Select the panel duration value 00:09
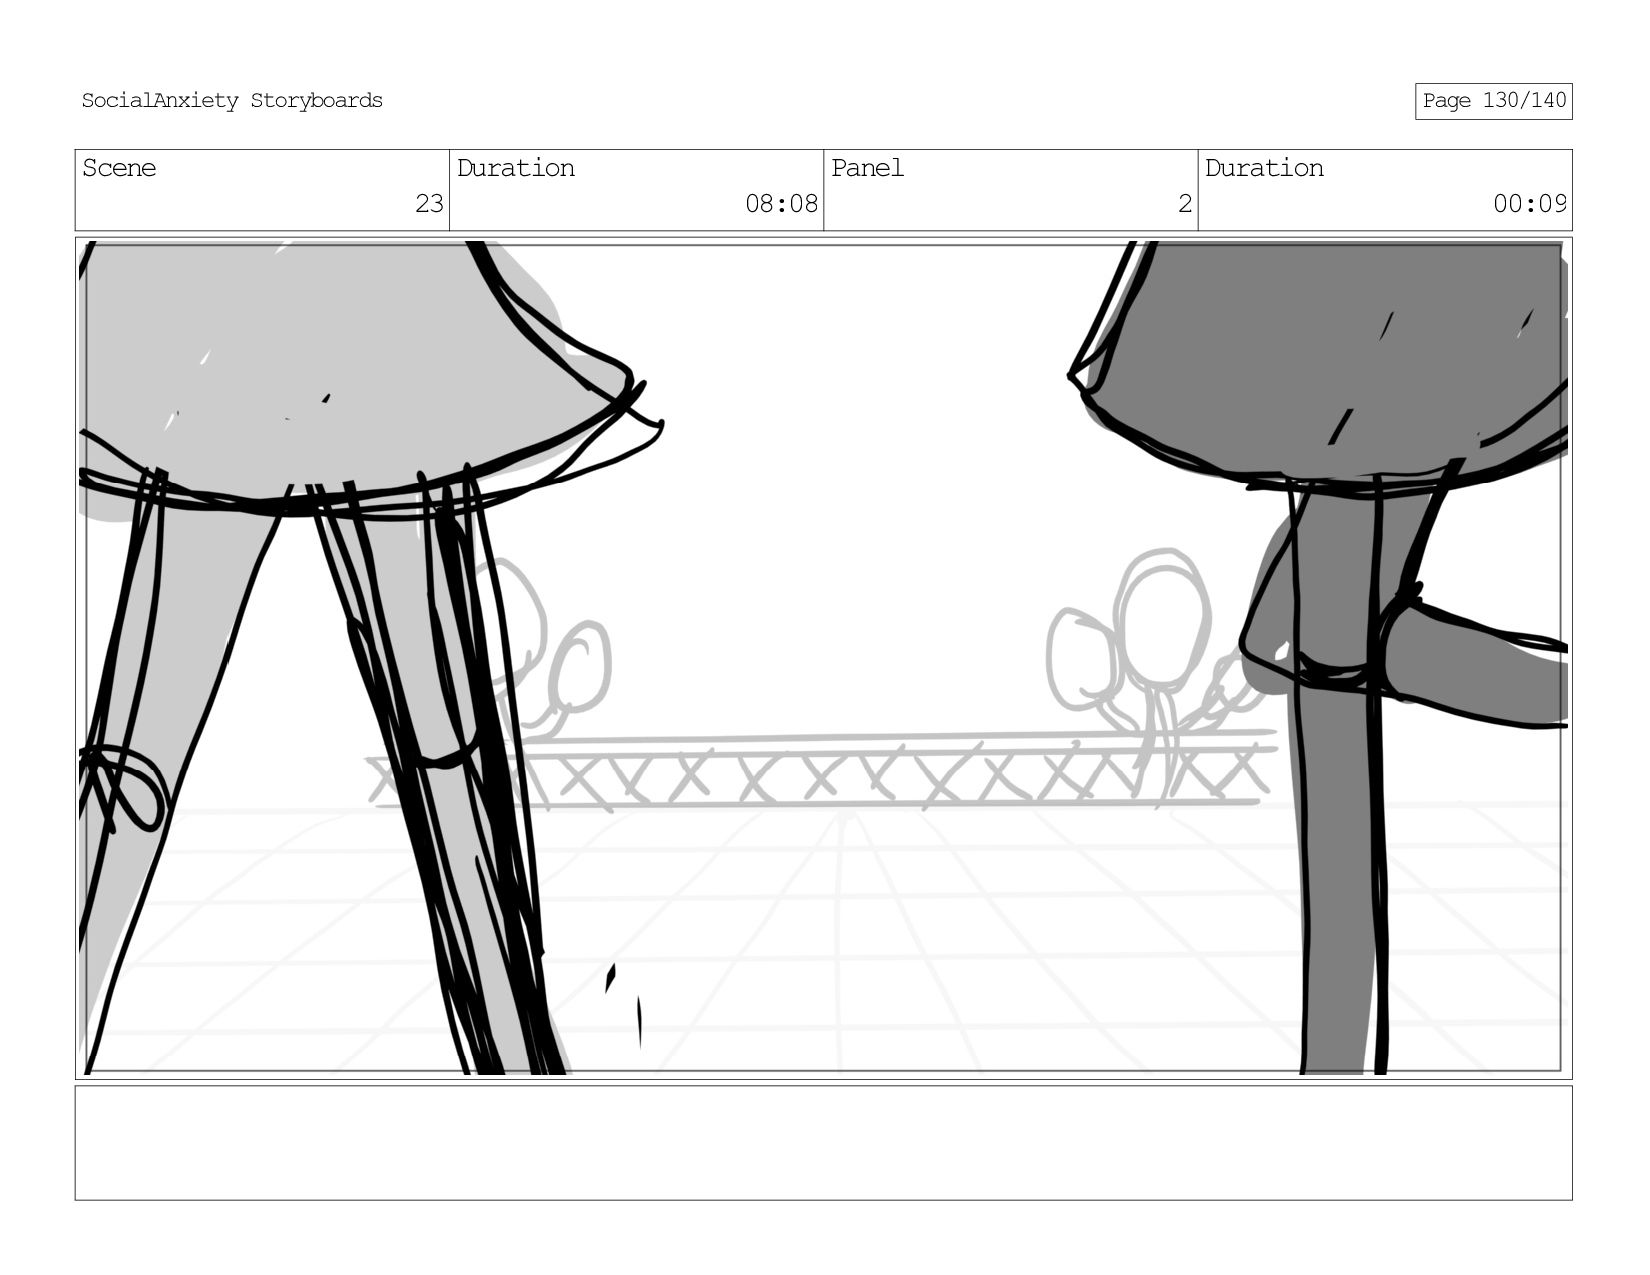This screenshot has width=1650, height=1275. 1530,204
